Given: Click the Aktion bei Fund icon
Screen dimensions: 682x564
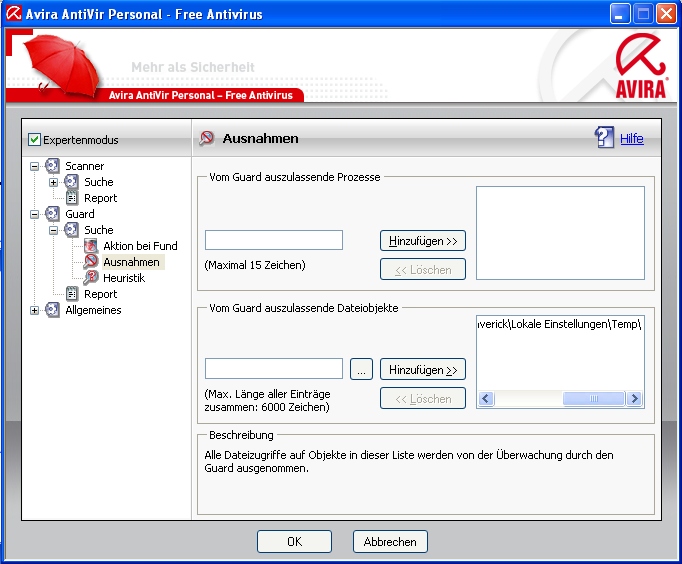Looking at the screenshot, I should coord(91,246).
